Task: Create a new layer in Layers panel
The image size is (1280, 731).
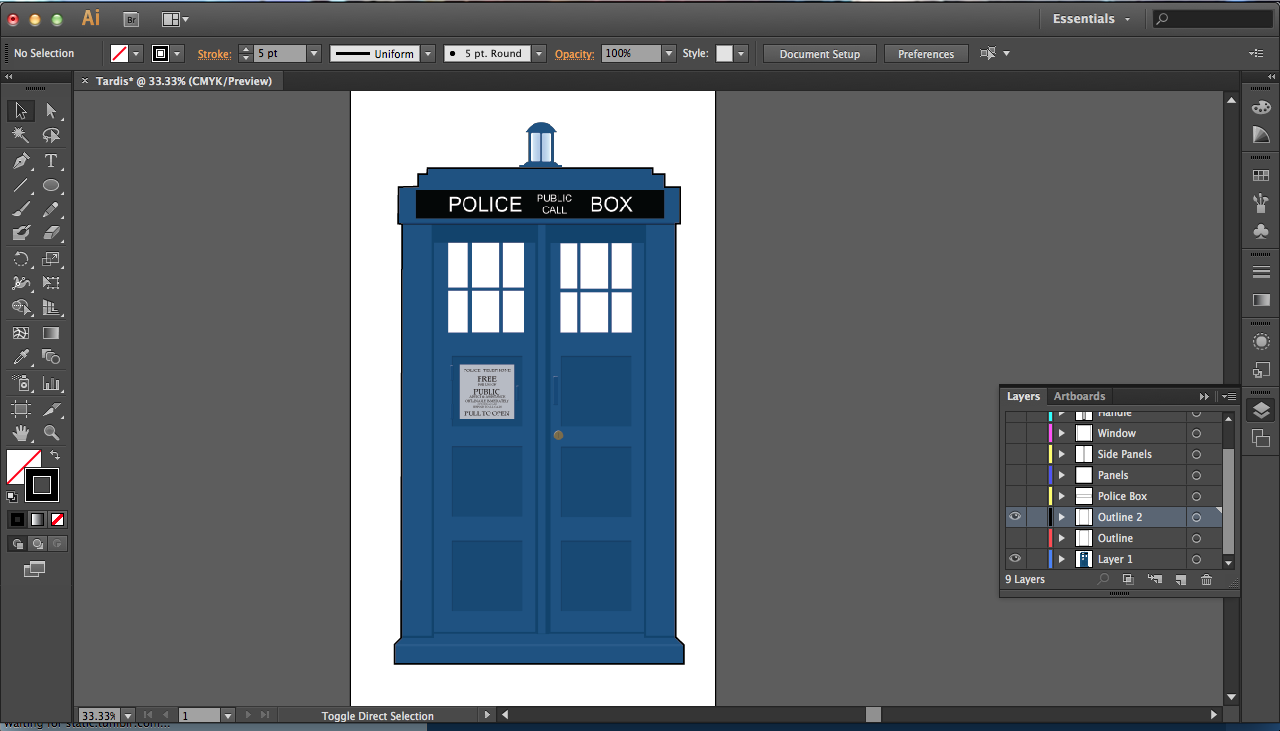Action: click(1181, 579)
